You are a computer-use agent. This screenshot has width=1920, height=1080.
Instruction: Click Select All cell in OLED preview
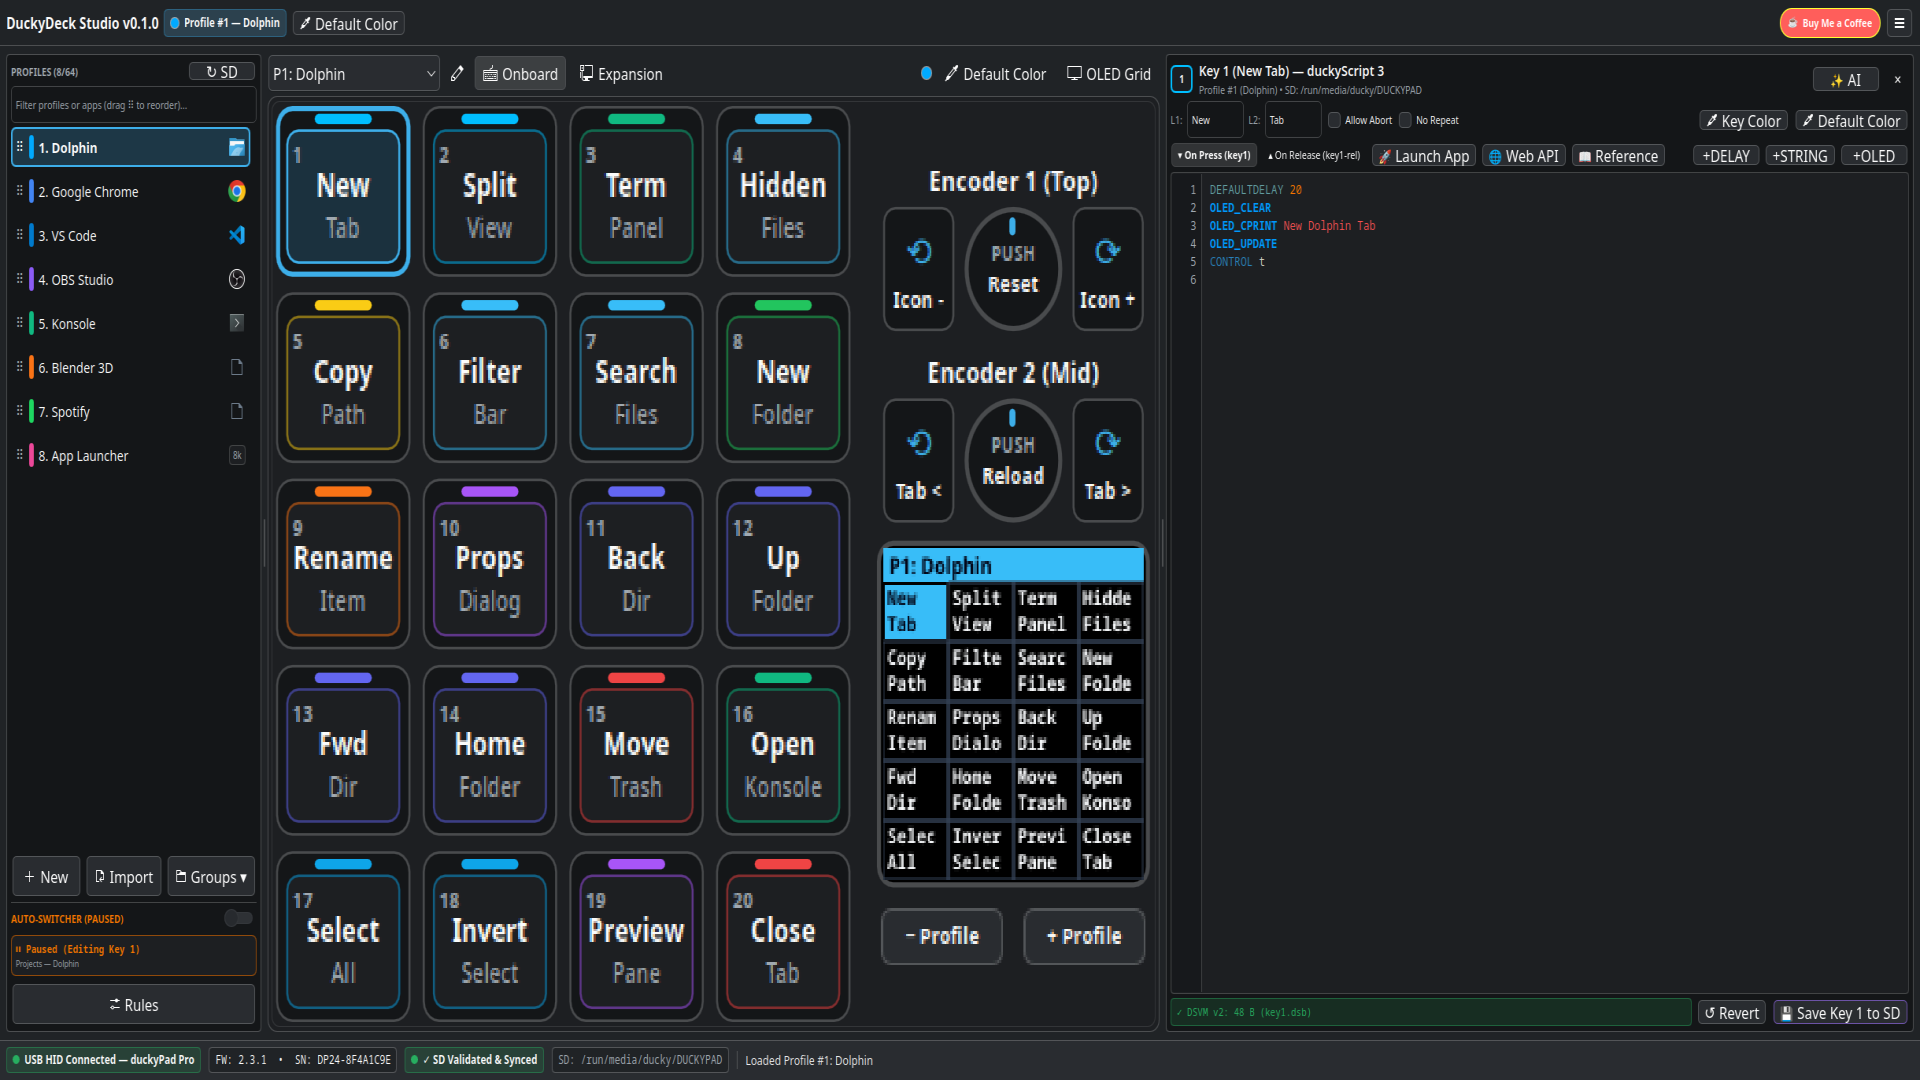[914, 848]
